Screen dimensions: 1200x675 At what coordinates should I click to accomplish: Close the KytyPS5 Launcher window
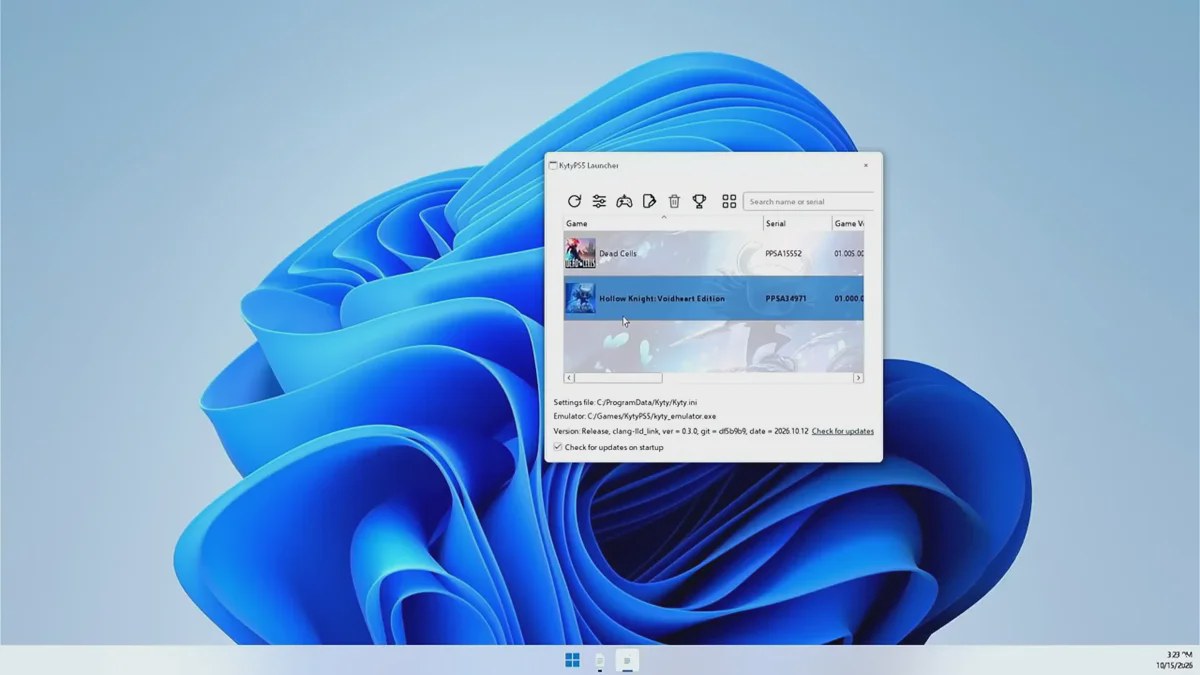pyautogui.click(x=865, y=165)
